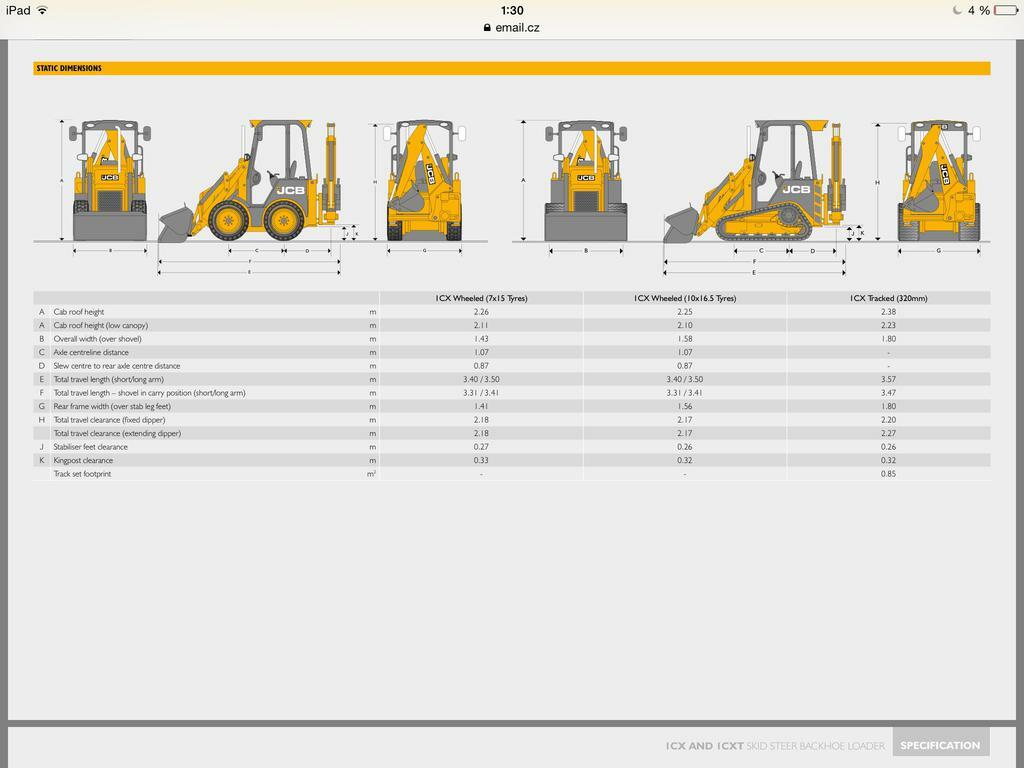1024x768 pixels.
Task: Select the 3.57 tracked travel length value
Action: [888, 379]
